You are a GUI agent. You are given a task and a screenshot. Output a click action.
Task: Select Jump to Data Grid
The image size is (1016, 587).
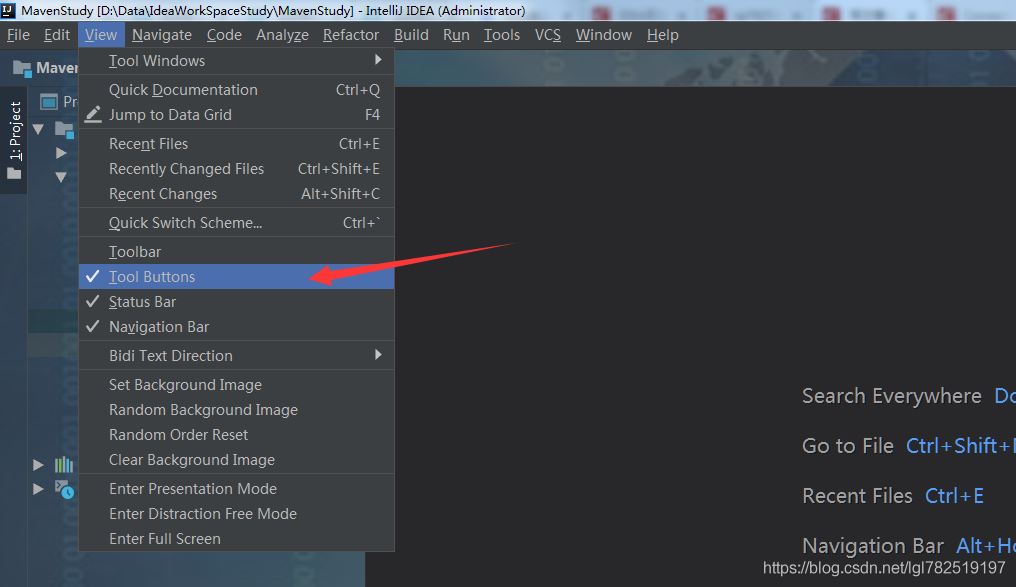coord(237,115)
